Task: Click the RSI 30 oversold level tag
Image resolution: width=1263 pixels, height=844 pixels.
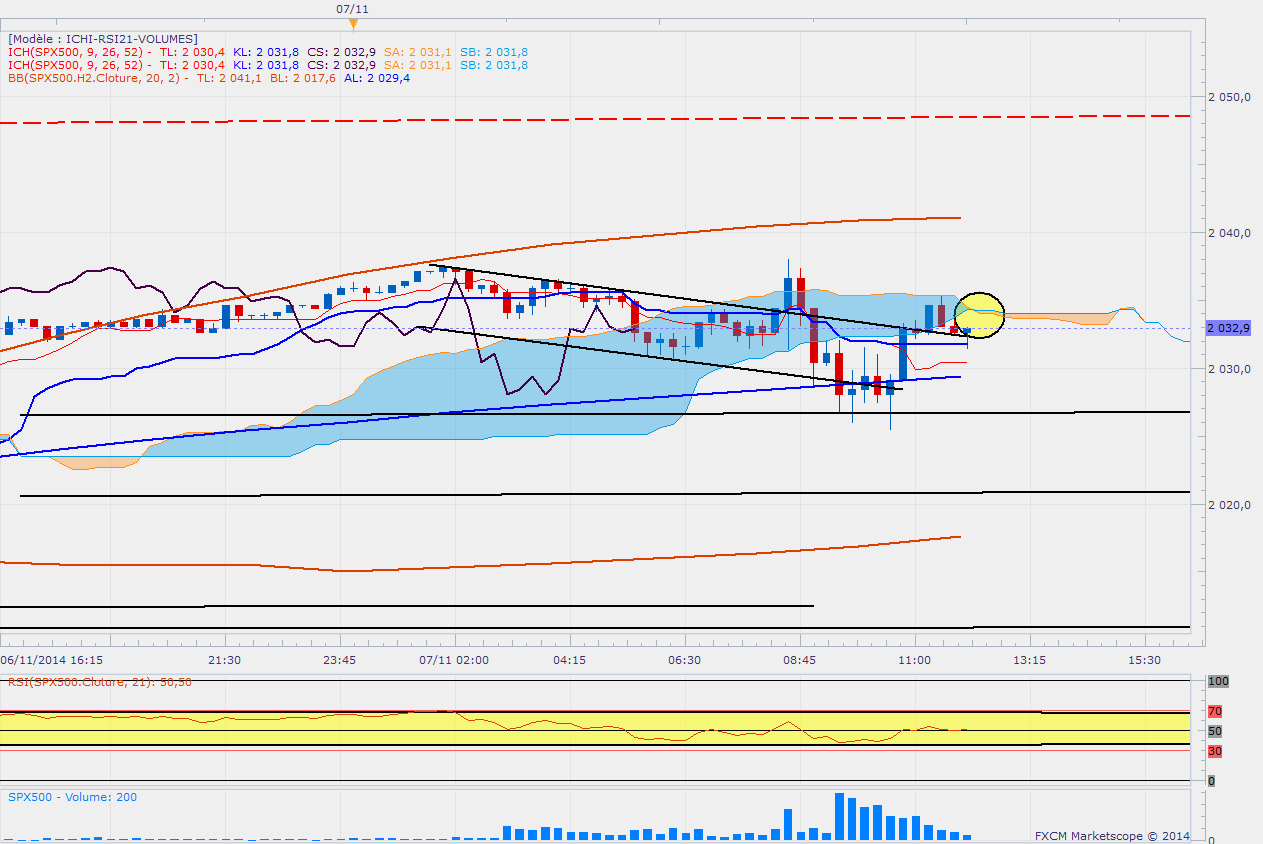Action: [x=1214, y=751]
